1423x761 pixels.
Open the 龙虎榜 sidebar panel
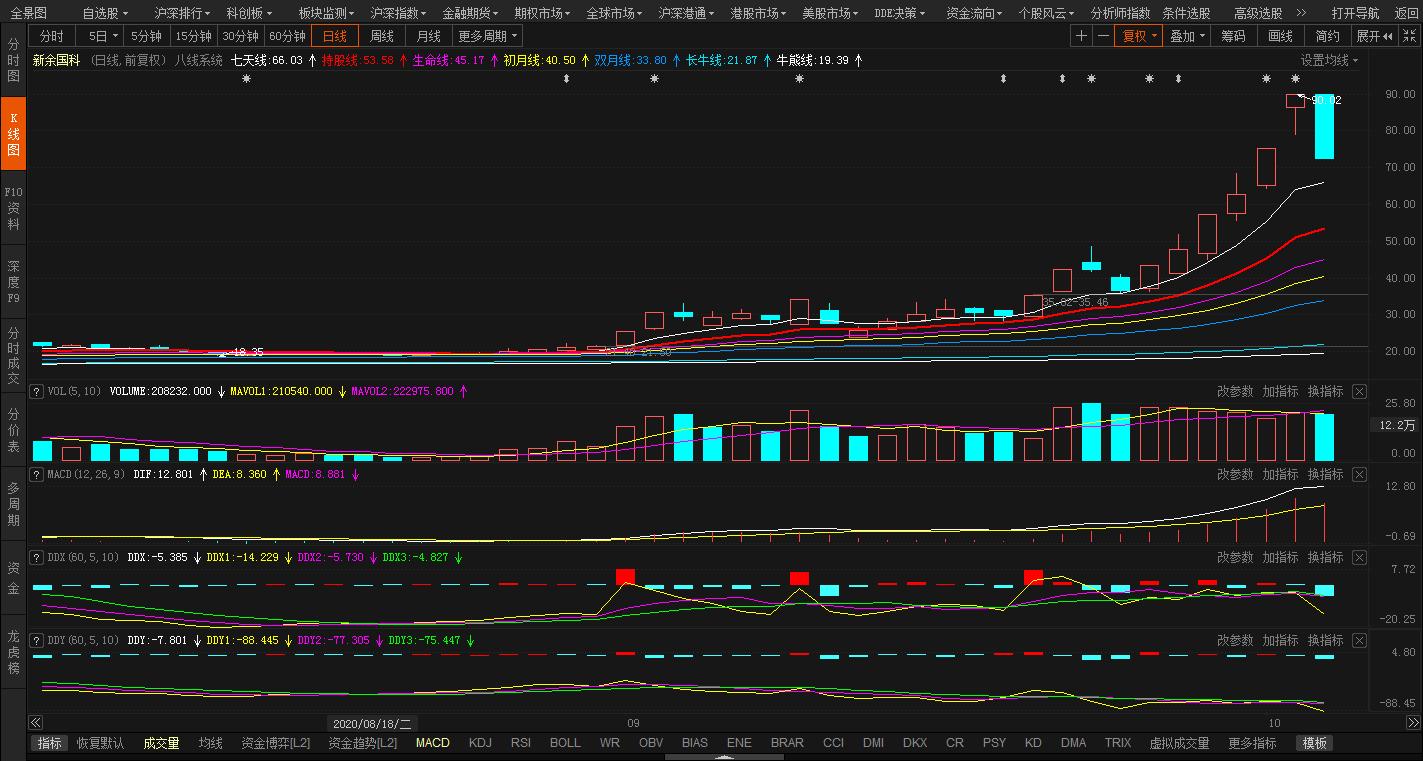tap(13, 652)
